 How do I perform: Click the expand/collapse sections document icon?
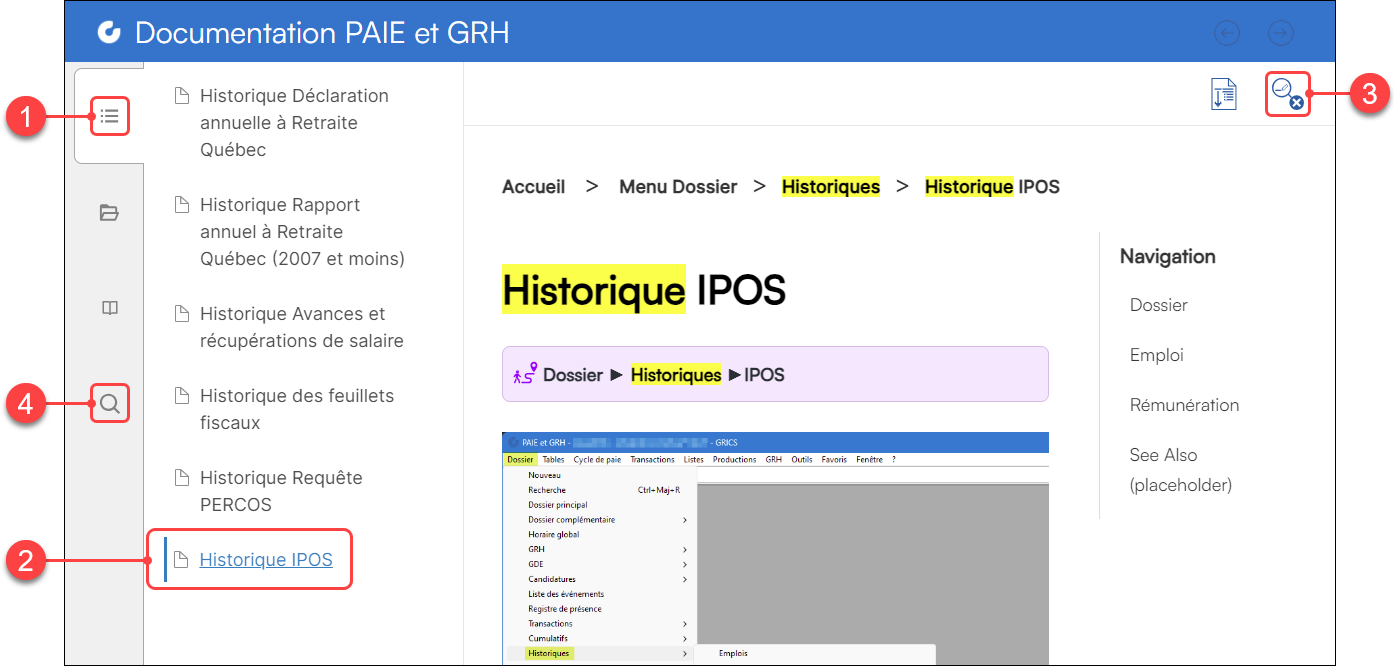pos(1224,94)
